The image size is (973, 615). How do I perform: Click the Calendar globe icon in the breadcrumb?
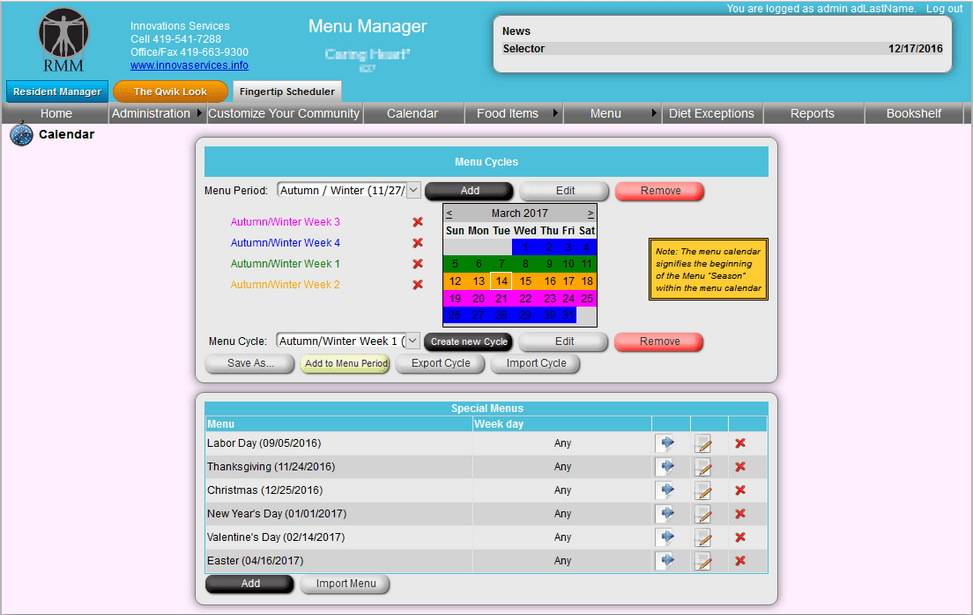point(20,134)
